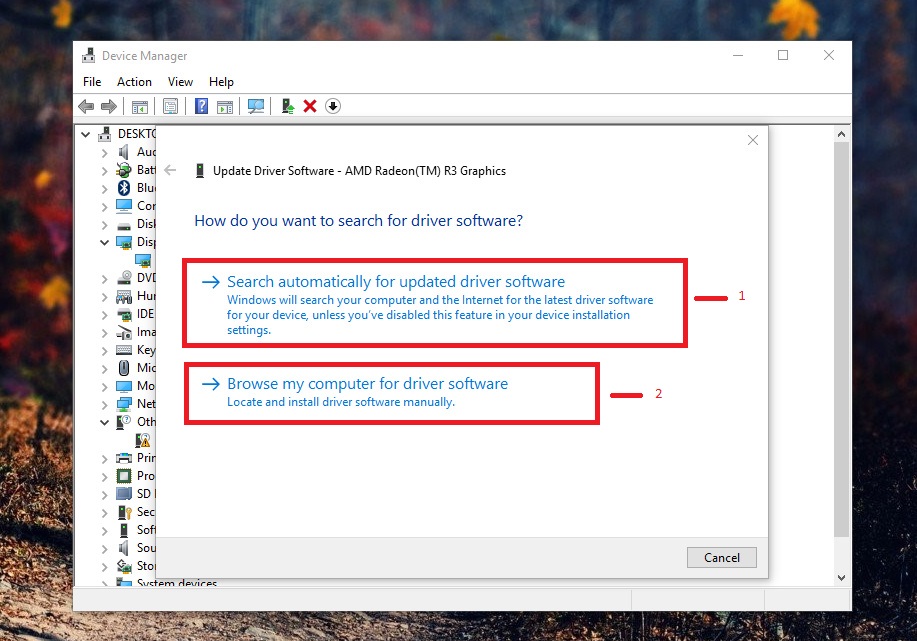The height and width of the screenshot is (641, 917).
Task: Expand the Disk drives chevron
Action: (105, 225)
